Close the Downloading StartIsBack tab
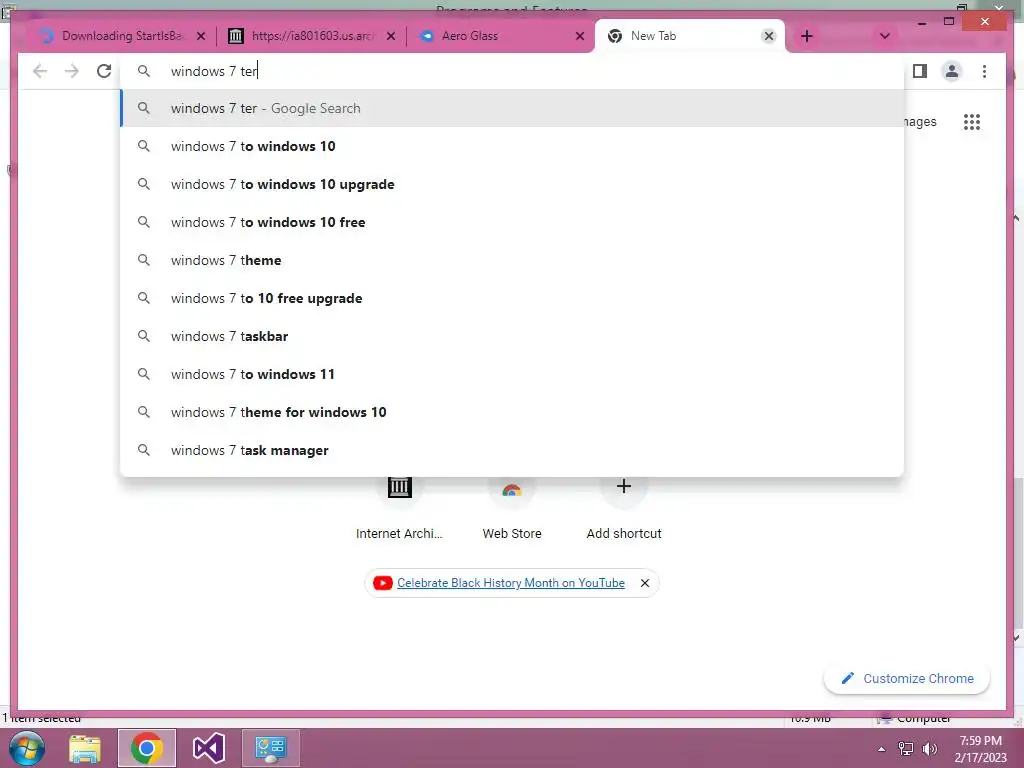This screenshot has width=1024, height=768. point(201,36)
